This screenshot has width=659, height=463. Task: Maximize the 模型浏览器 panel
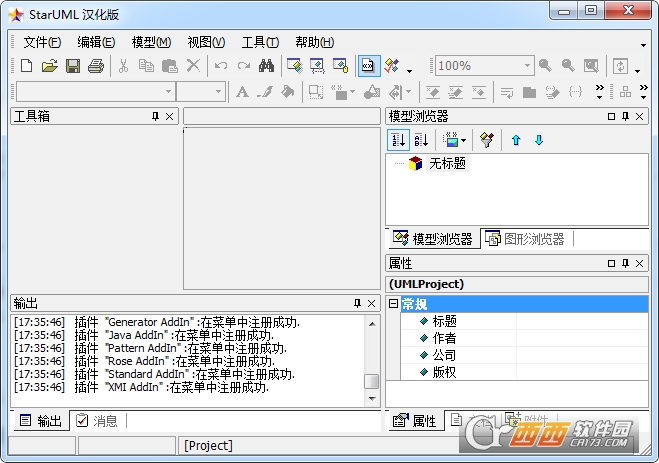tap(612, 116)
